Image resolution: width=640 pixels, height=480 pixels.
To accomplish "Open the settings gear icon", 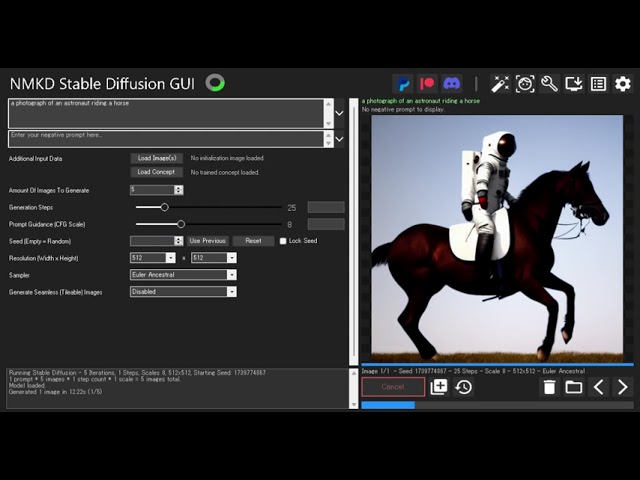I will click(622, 84).
